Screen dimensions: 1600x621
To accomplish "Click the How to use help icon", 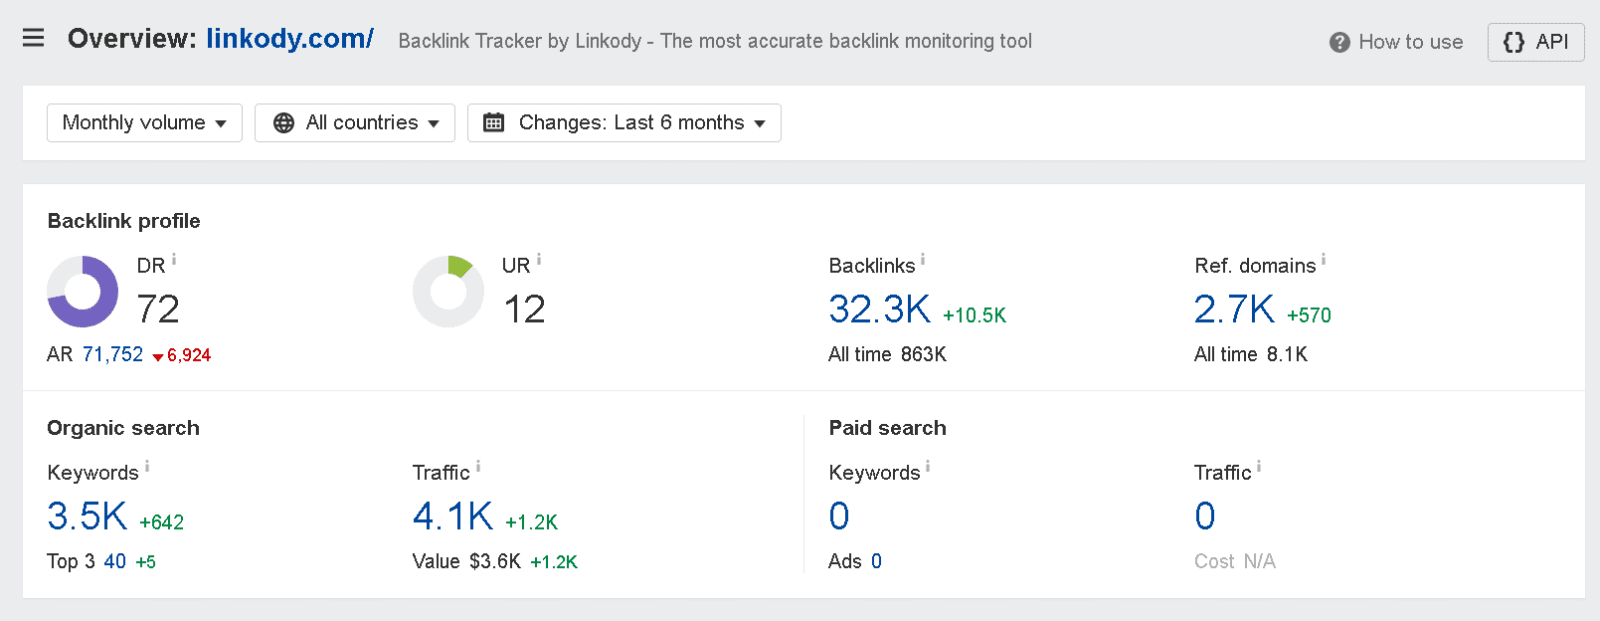I will (x=1340, y=42).
